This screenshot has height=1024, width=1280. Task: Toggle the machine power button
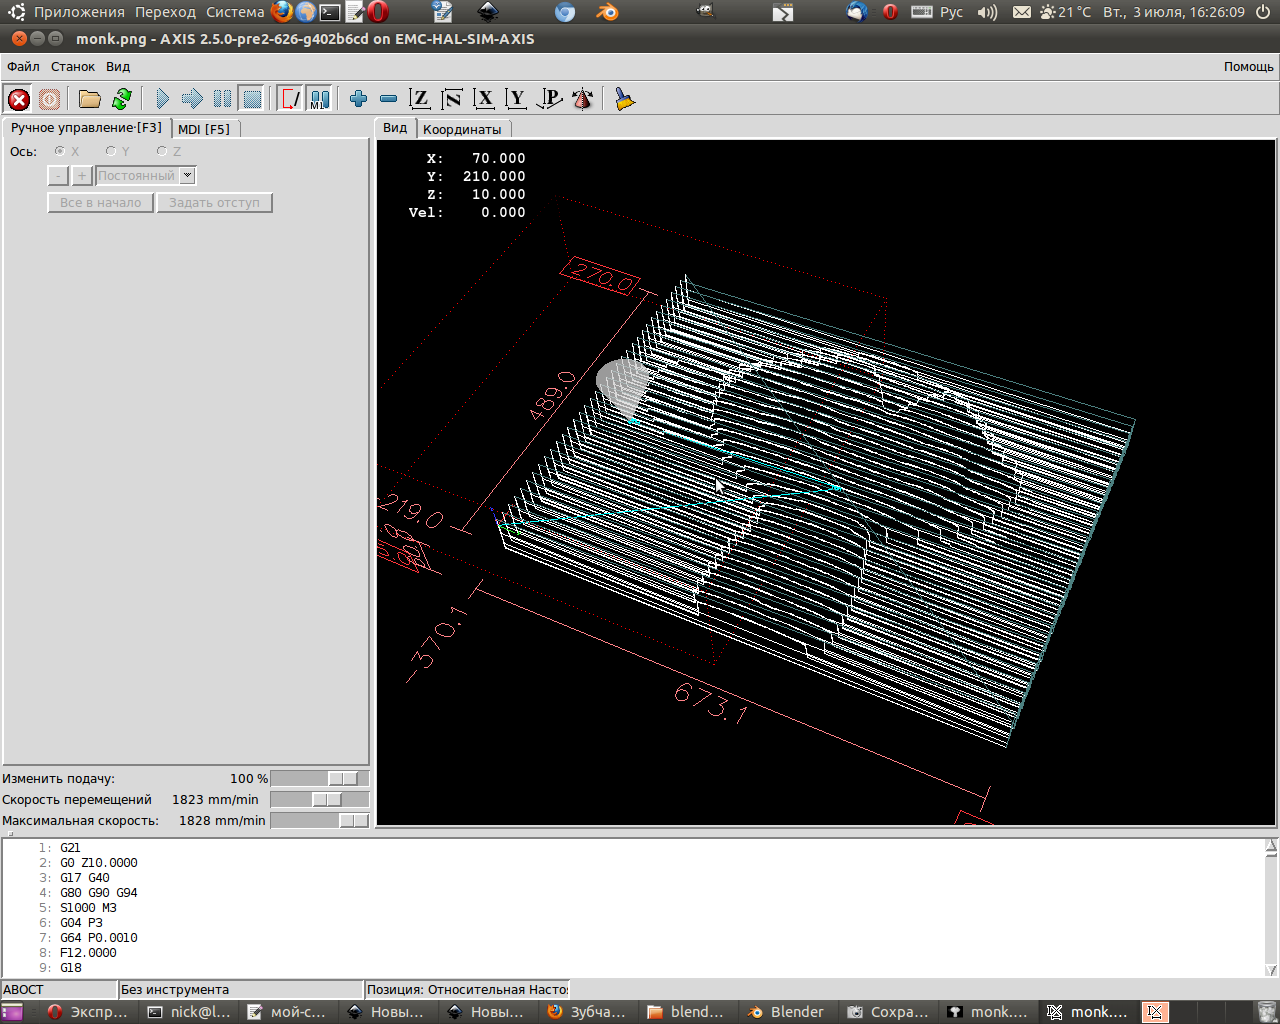49,99
